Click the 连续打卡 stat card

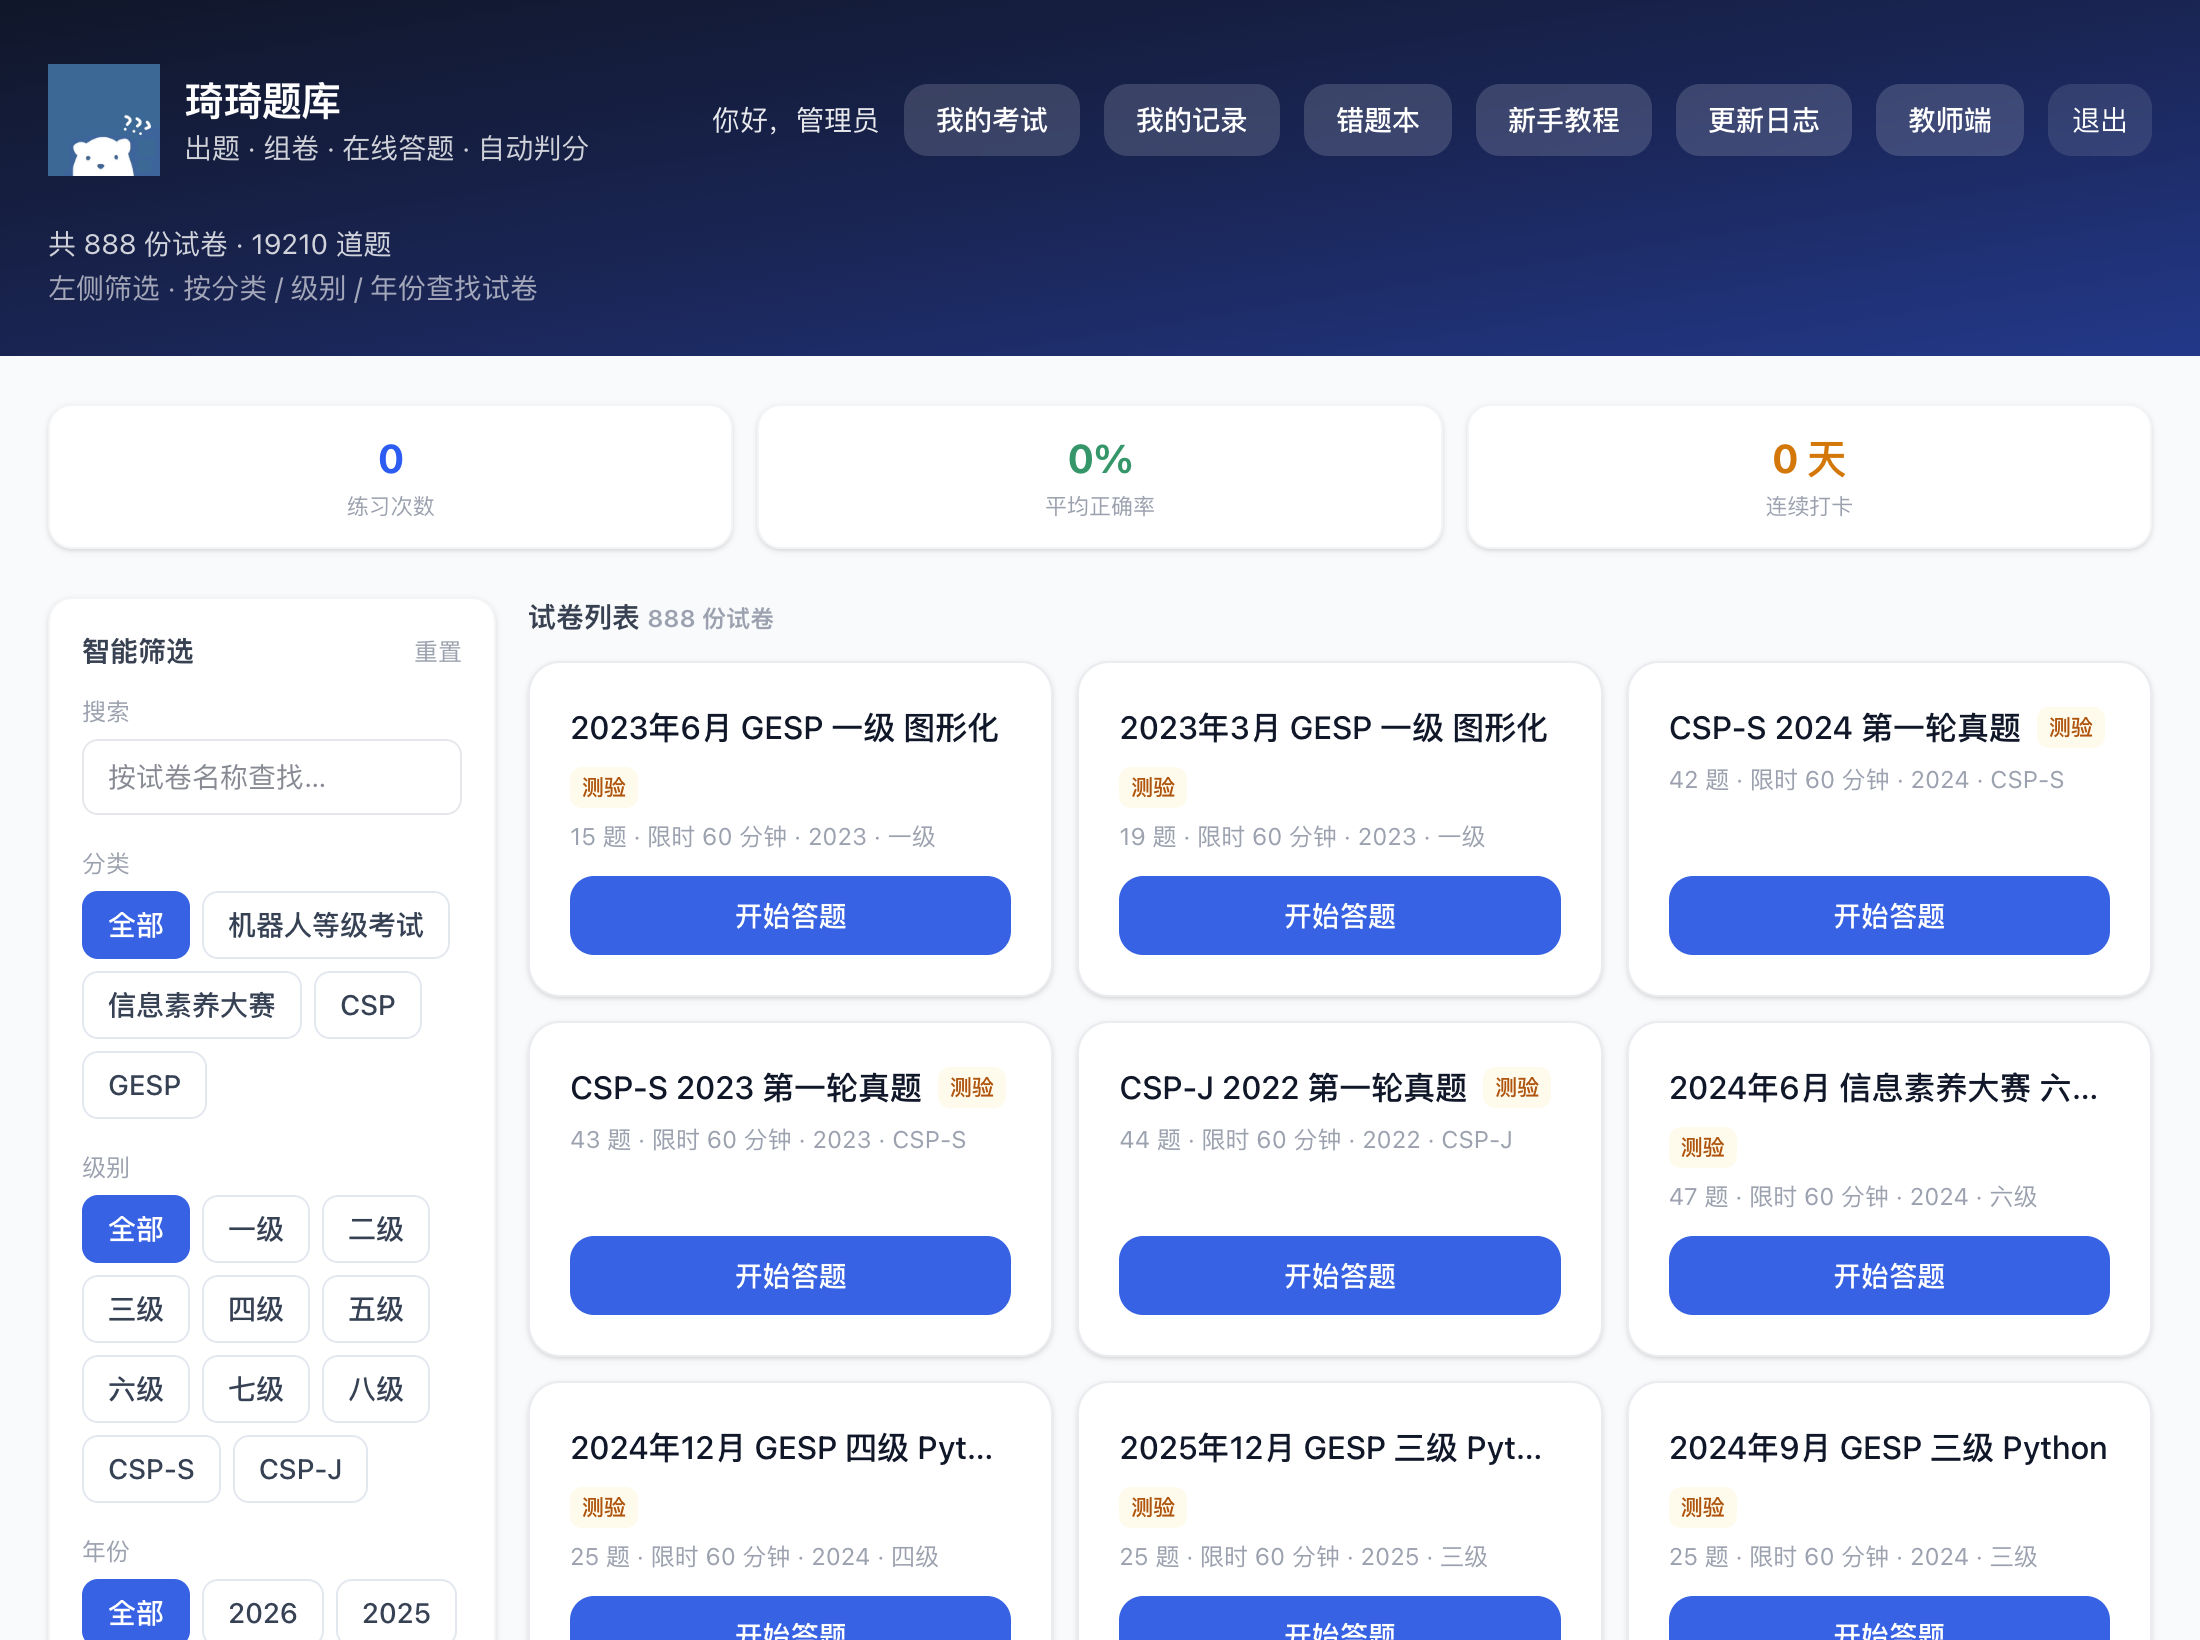[1809, 477]
